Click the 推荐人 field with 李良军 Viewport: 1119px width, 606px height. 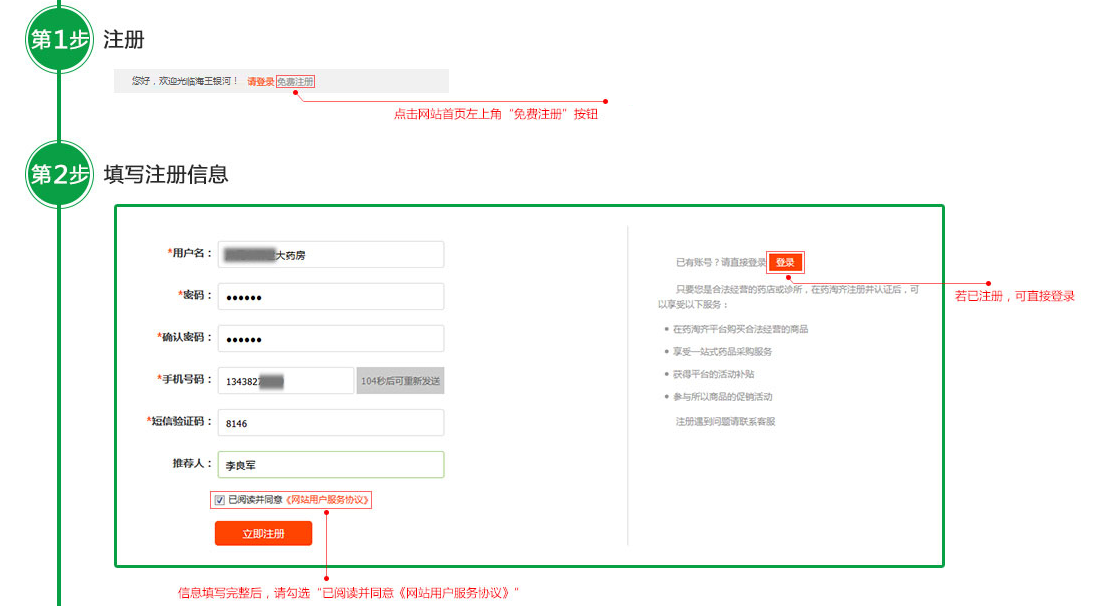click(330, 465)
